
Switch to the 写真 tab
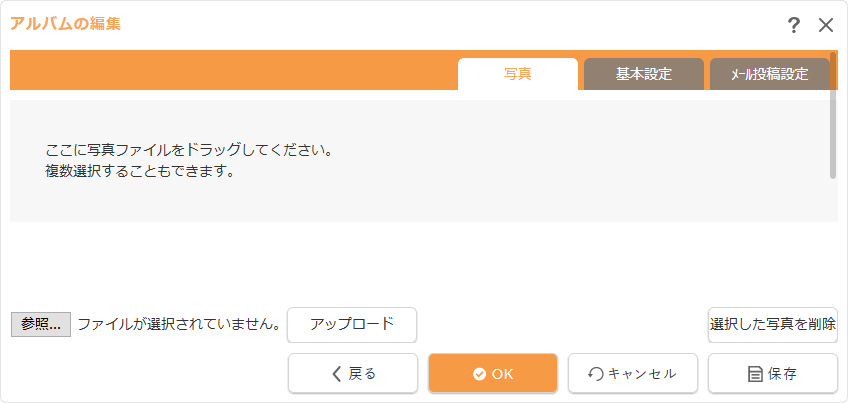(517, 74)
